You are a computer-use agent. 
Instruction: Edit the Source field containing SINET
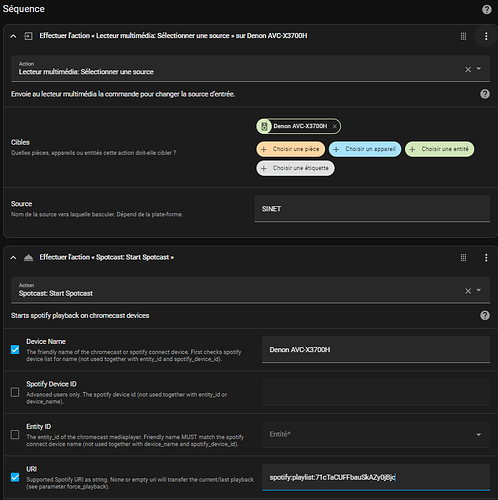click(372, 209)
